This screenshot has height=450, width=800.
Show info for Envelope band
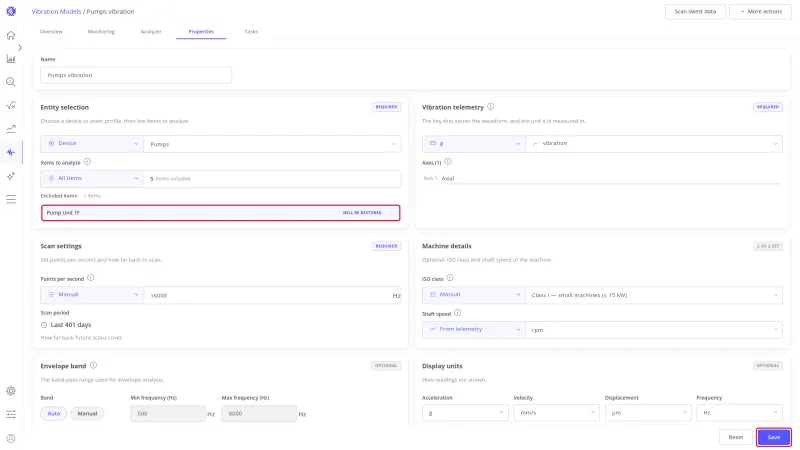[x=93, y=365]
